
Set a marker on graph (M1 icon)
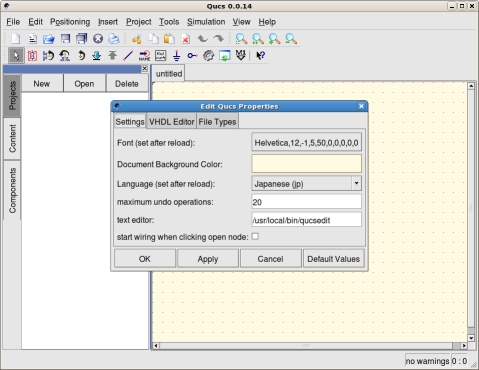pos(241,55)
